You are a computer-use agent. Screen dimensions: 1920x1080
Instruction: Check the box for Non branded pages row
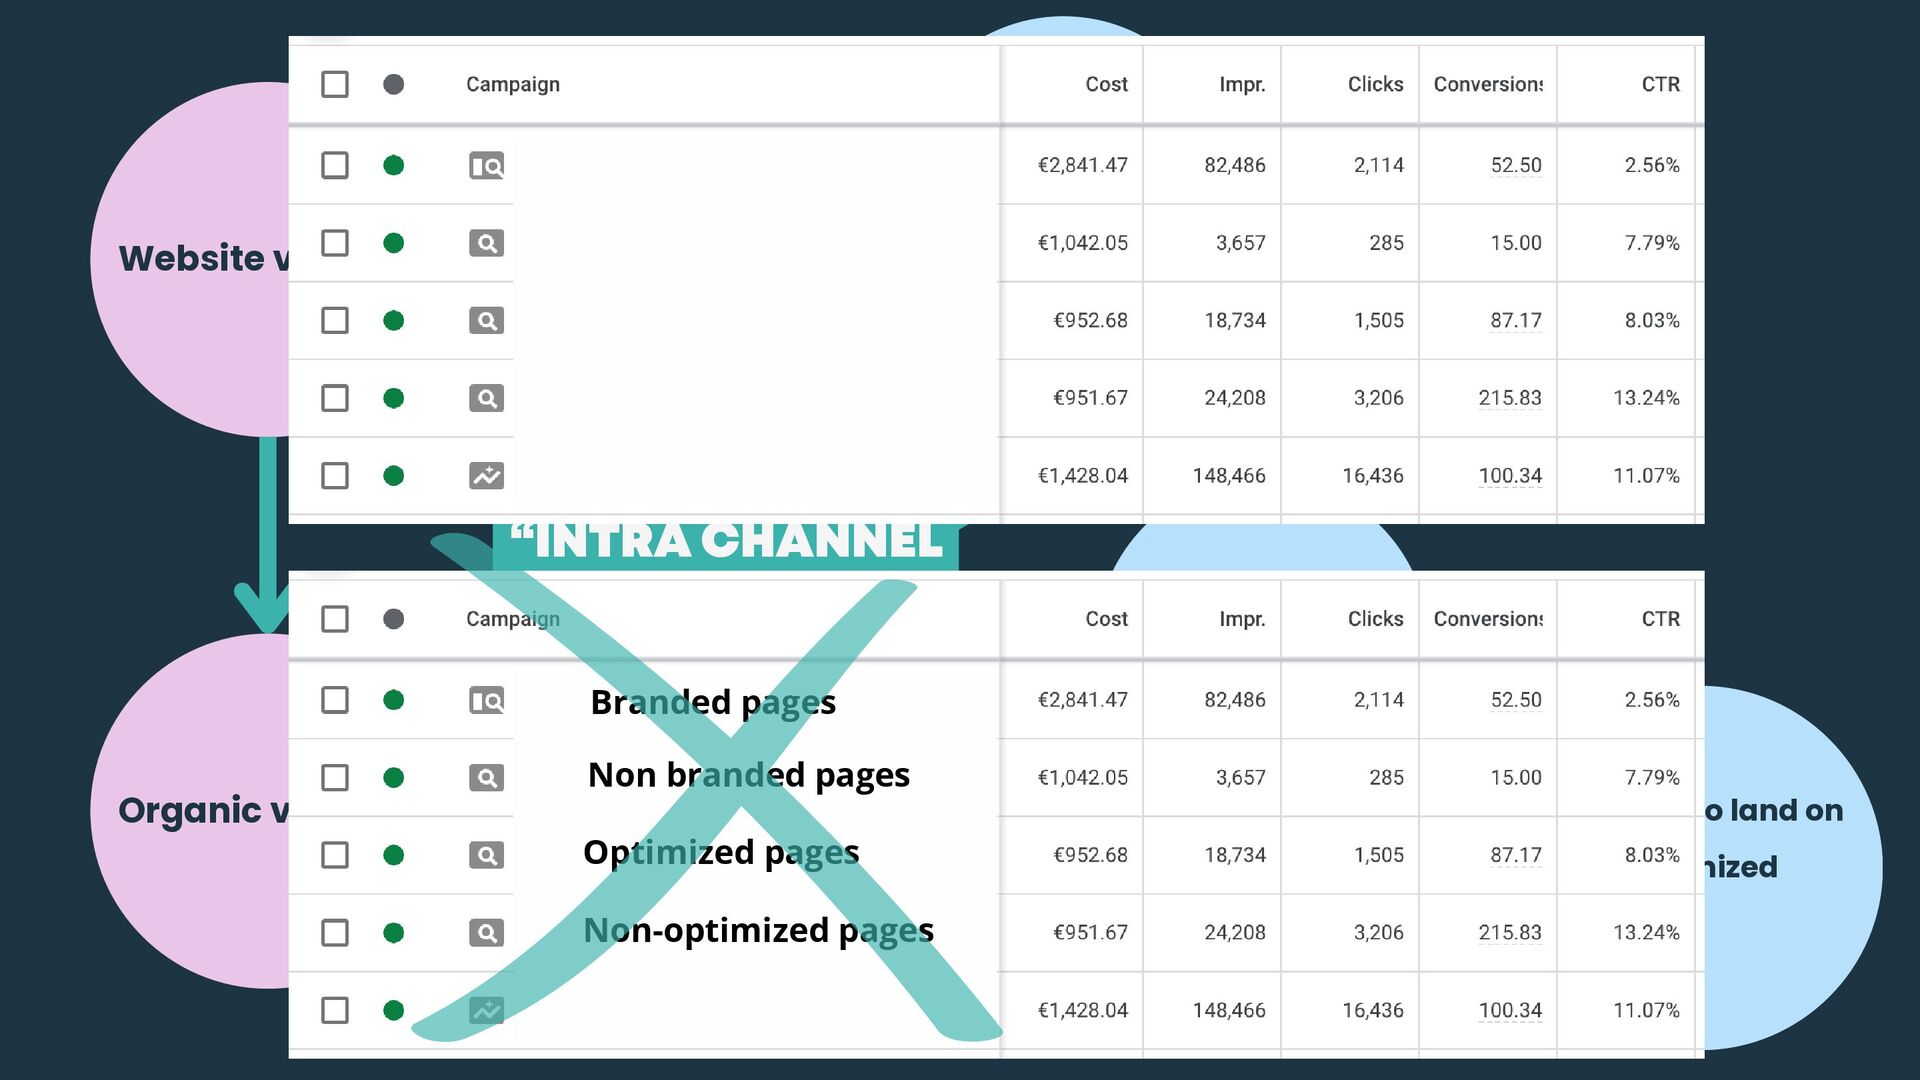coord(335,778)
